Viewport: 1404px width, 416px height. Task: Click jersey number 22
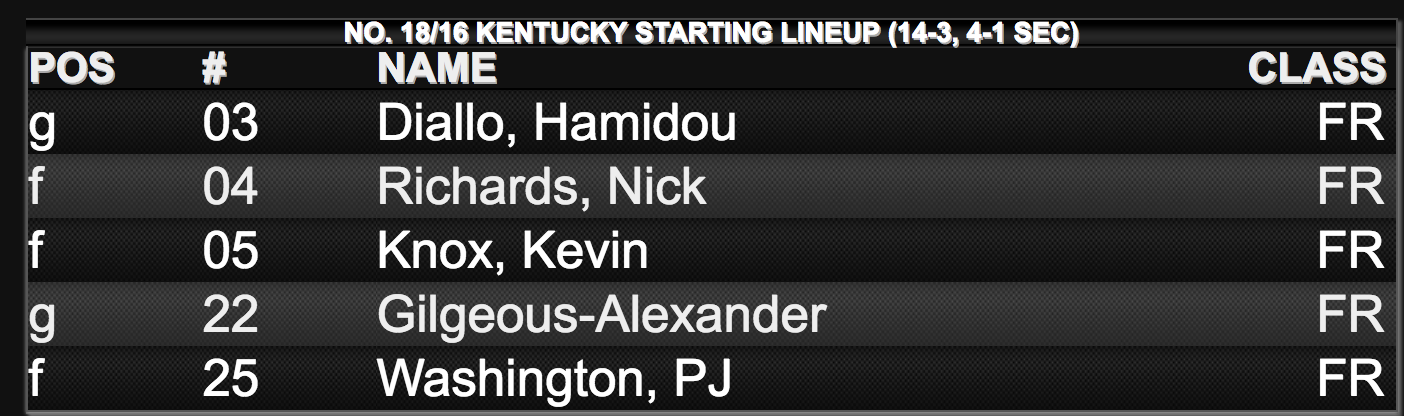point(230,316)
